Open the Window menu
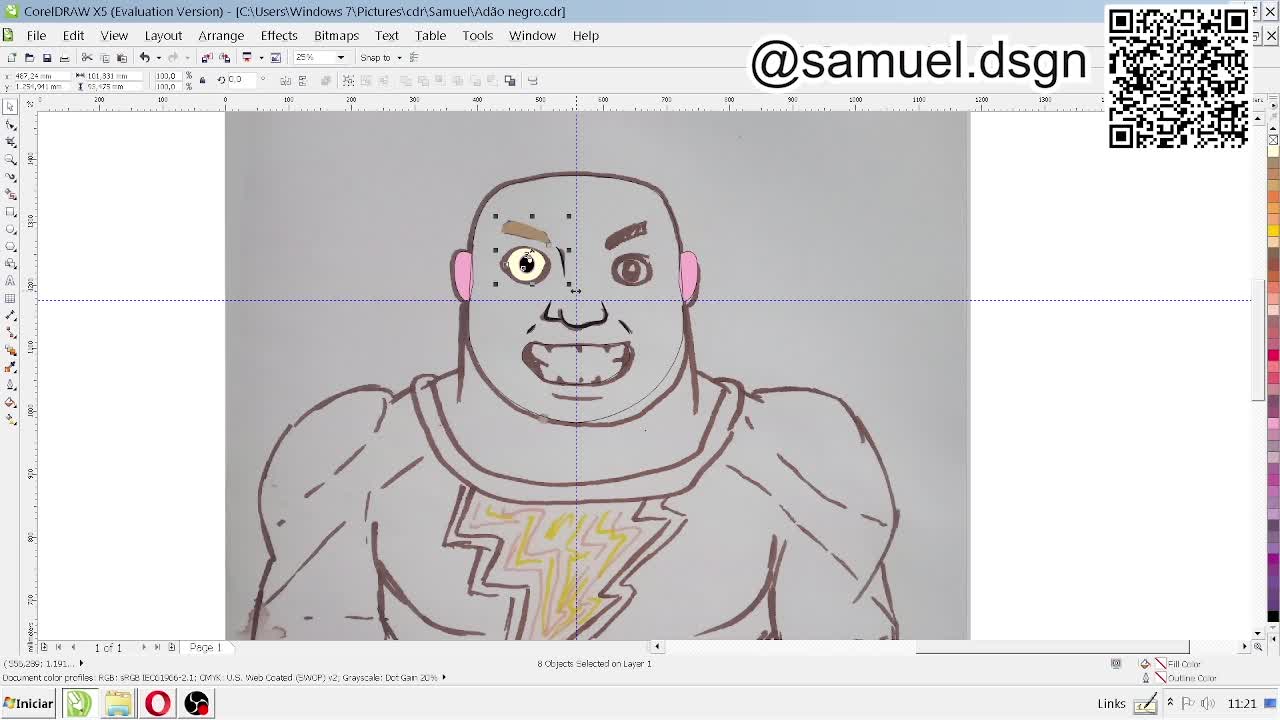The image size is (1280, 720). (x=532, y=35)
